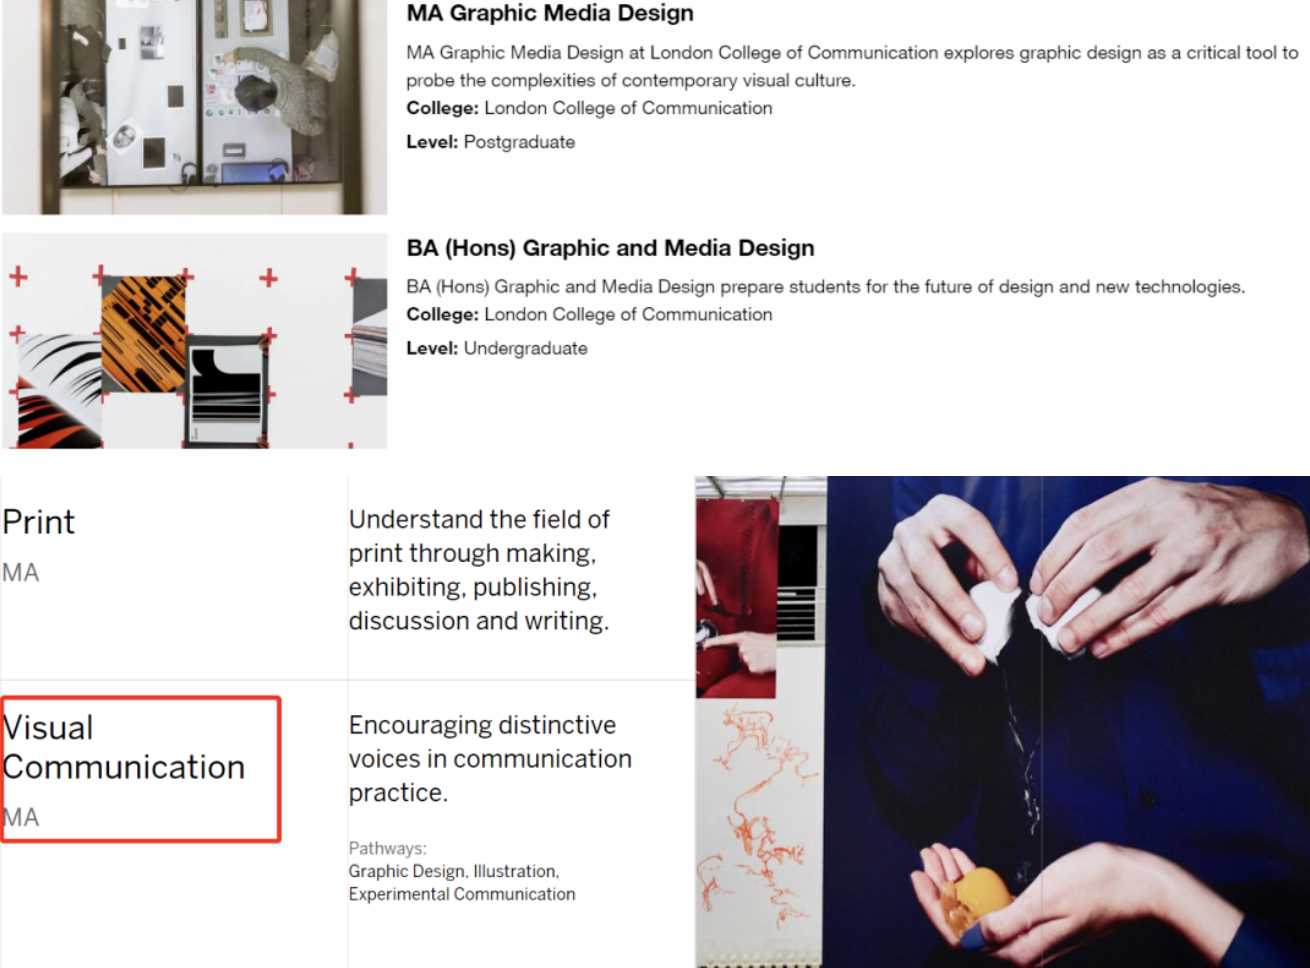This screenshot has height=968, width=1310.
Task: Open the BA (Hons) Graphic and Media Design heading
Action: [x=610, y=248]
